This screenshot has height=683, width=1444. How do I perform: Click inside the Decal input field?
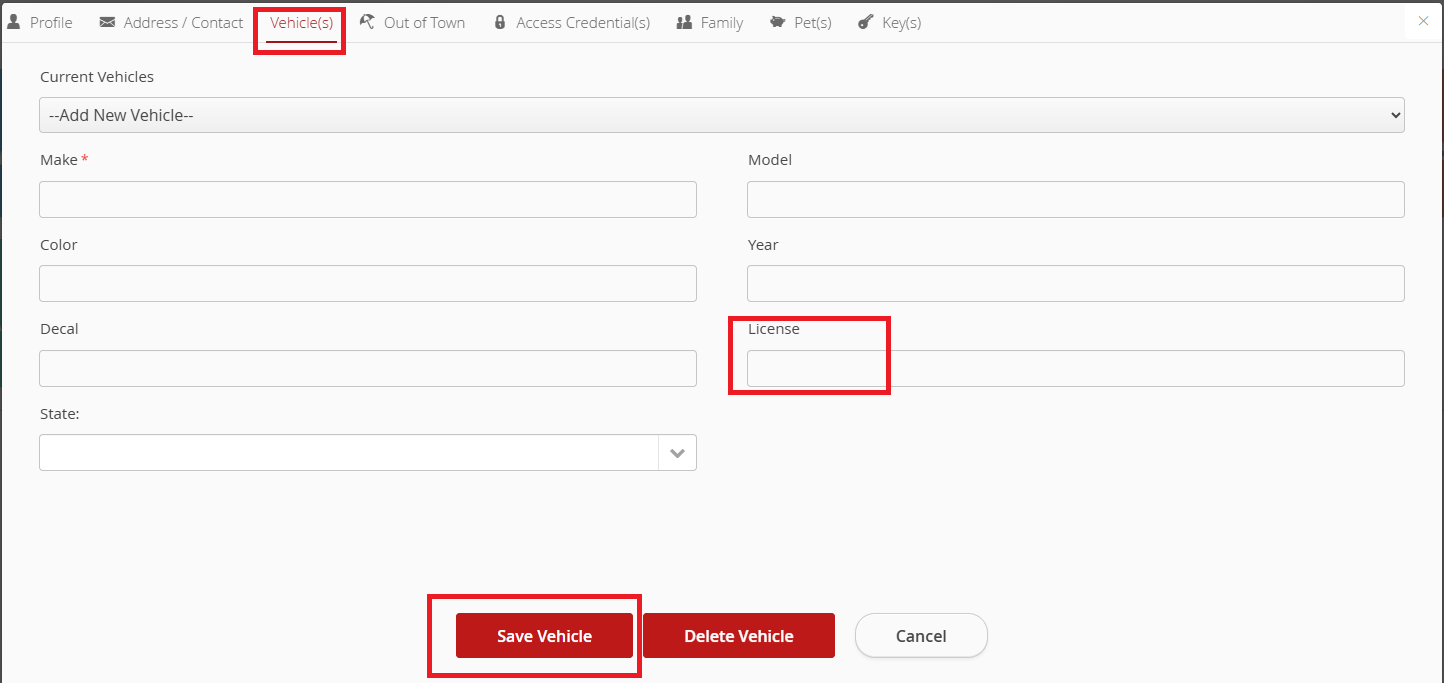click(367, 368)
